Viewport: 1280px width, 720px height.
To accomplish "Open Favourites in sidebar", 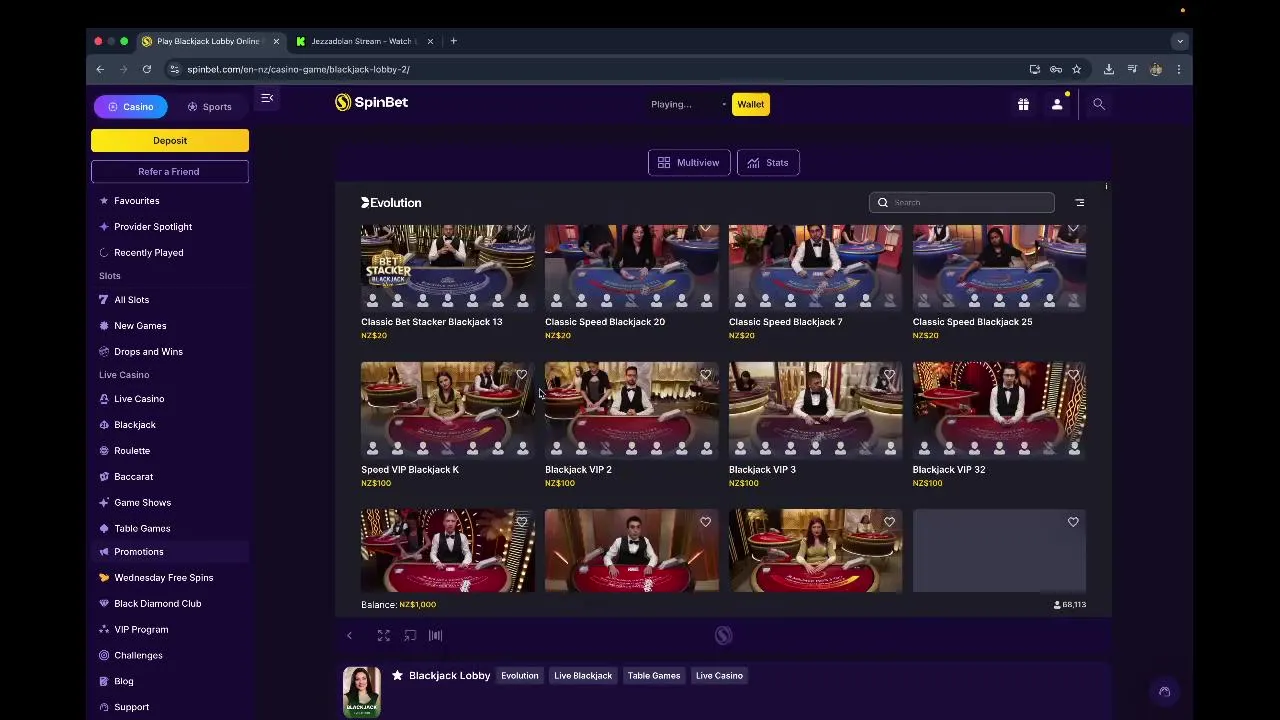I will pyautogui.click(x=136, y=201).
